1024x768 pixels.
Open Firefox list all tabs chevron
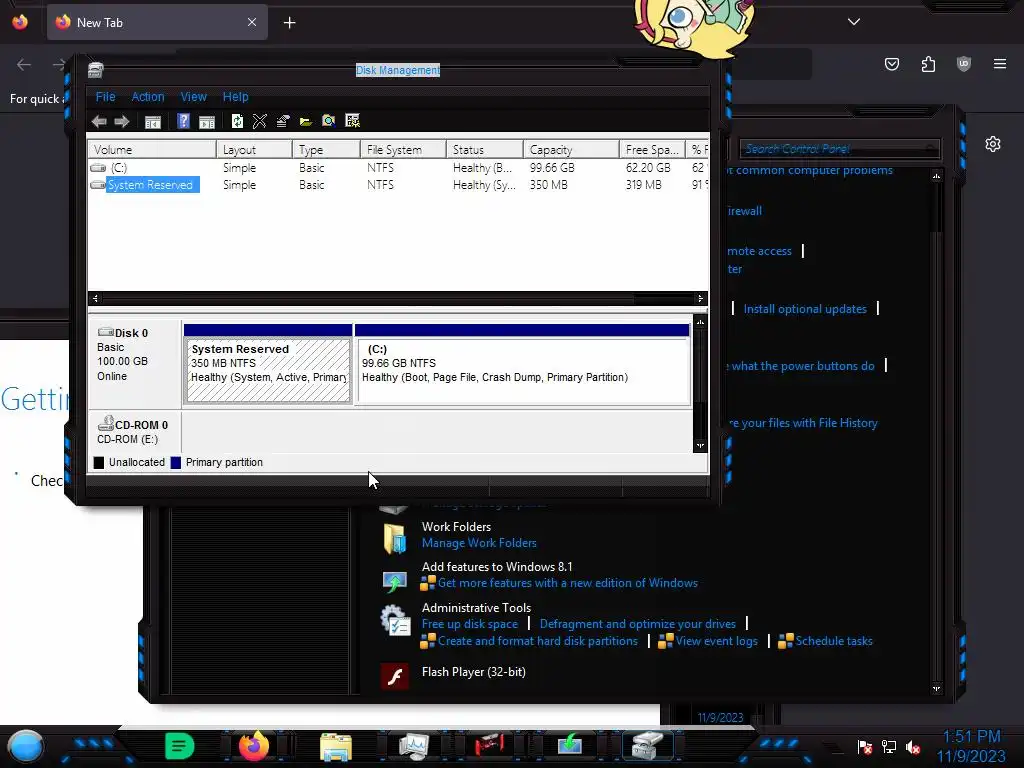(x=854, y=22)
